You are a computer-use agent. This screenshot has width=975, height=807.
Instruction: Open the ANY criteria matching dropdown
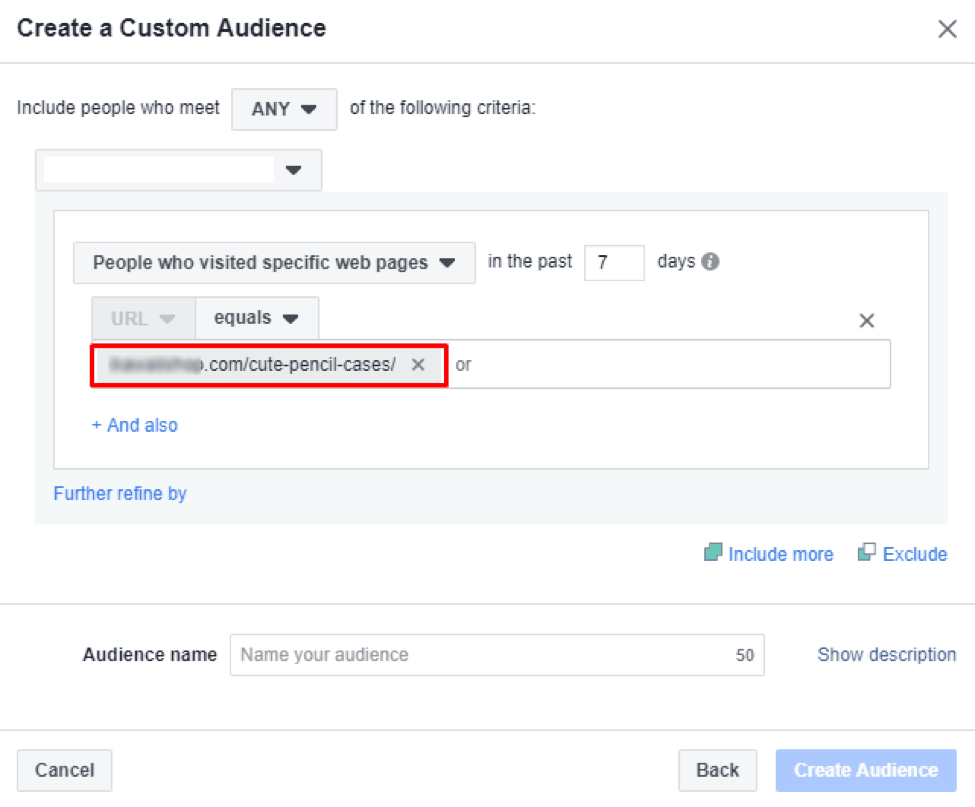coord(284,109)
